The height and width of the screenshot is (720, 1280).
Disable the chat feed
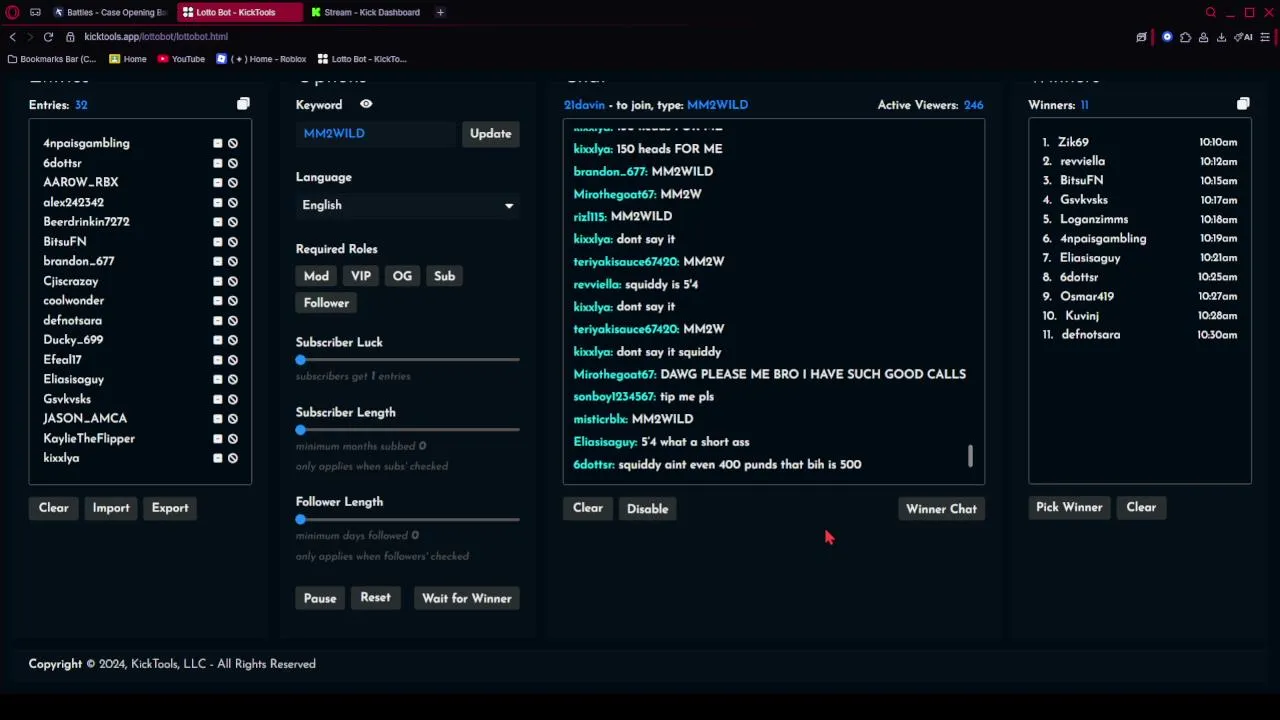click(647, 509)
